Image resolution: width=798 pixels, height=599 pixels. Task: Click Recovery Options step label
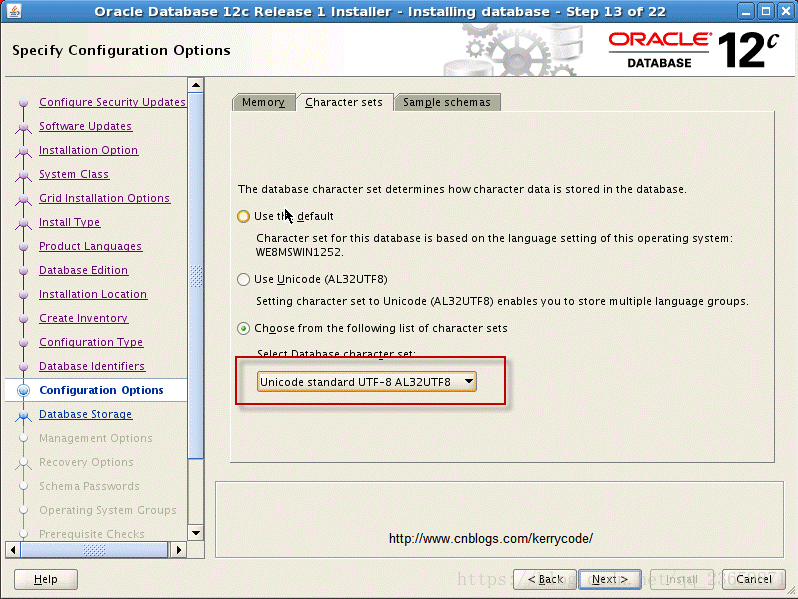coord(86,462)
